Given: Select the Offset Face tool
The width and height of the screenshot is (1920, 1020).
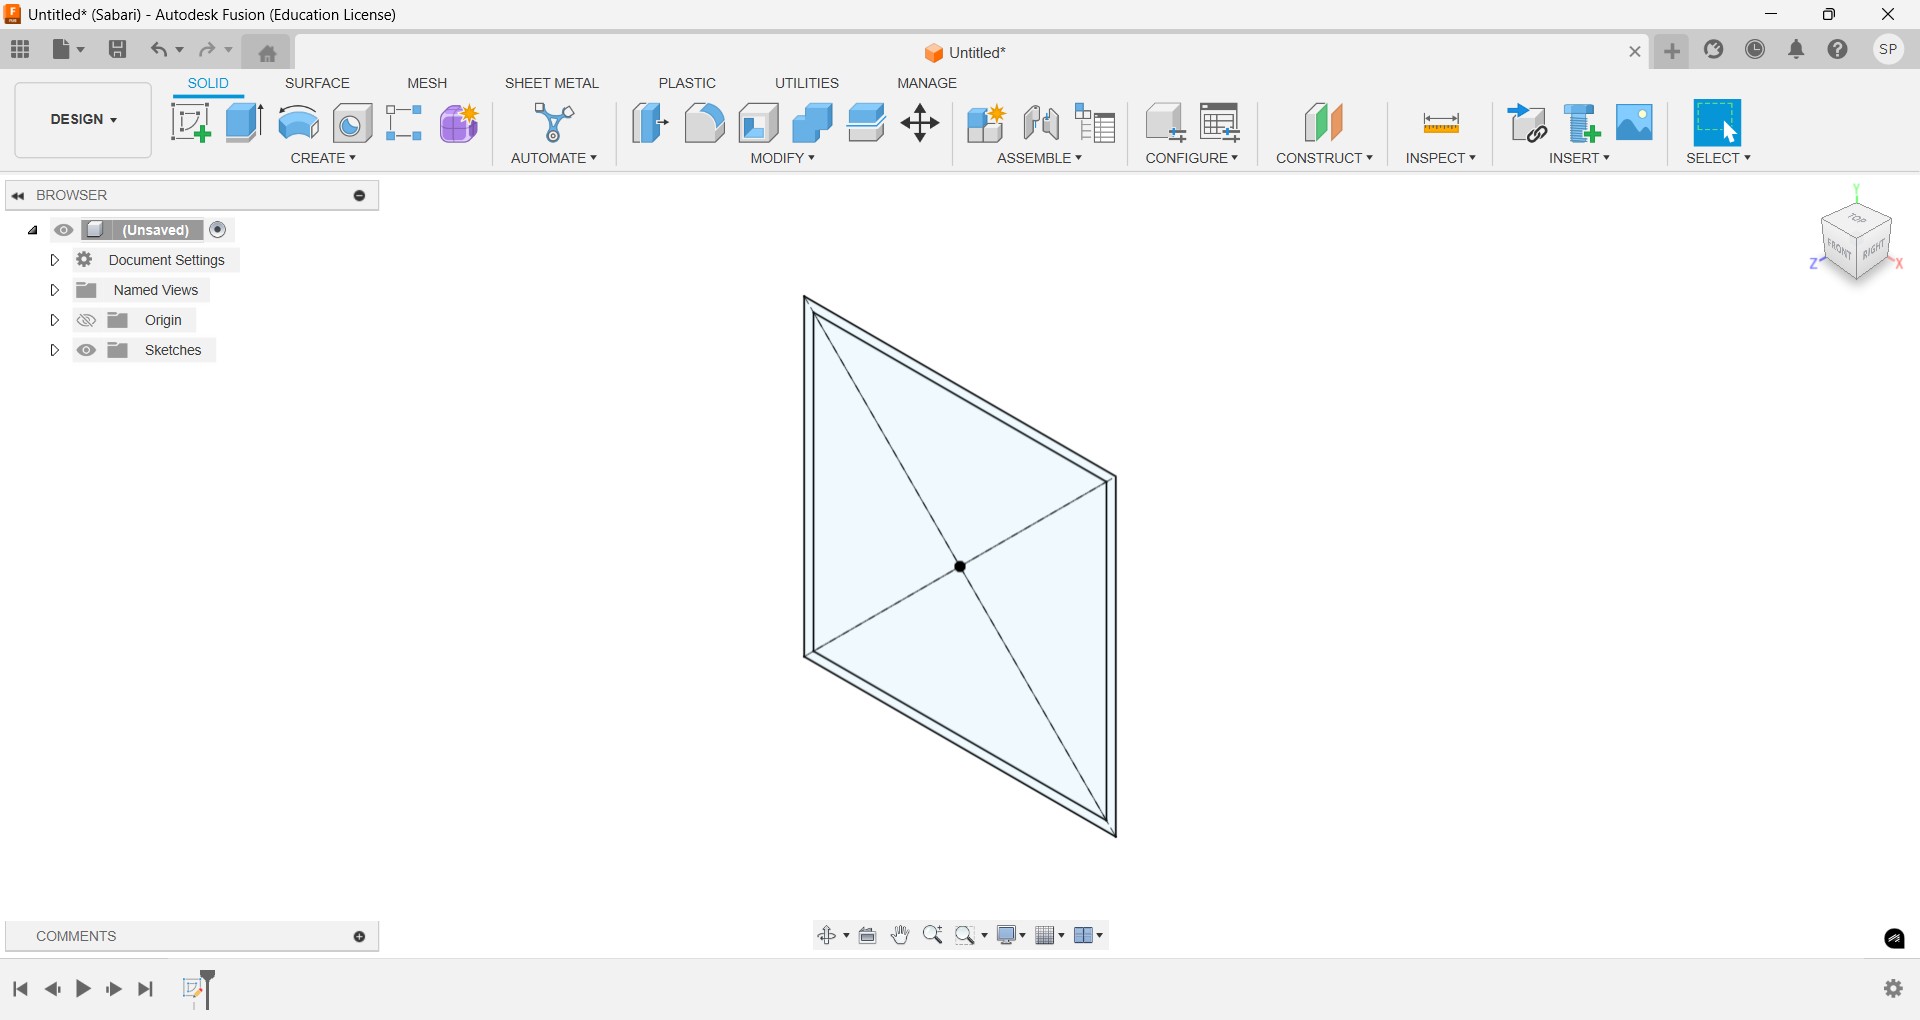Looking at the screenshot, I should click(x=867, y=123).
